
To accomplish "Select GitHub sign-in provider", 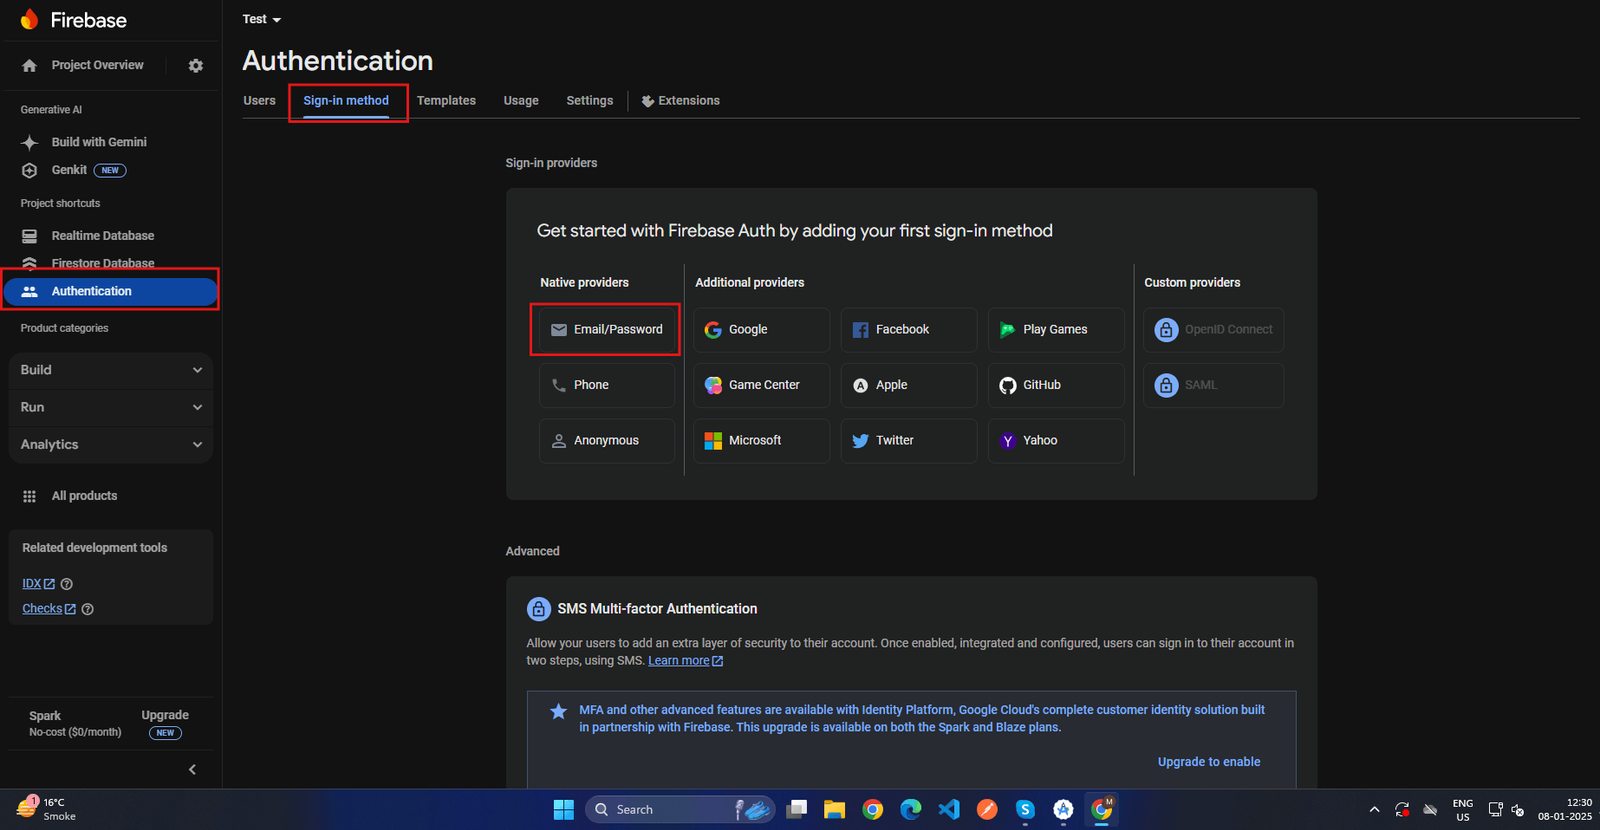I will click(1055, 385).
